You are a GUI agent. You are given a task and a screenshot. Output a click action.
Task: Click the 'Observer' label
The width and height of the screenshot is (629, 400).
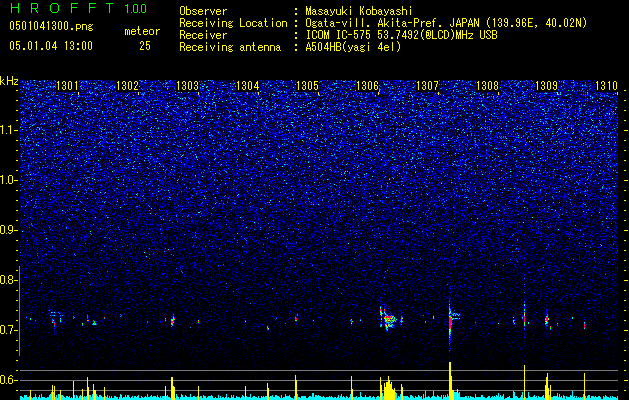[203, 11]
